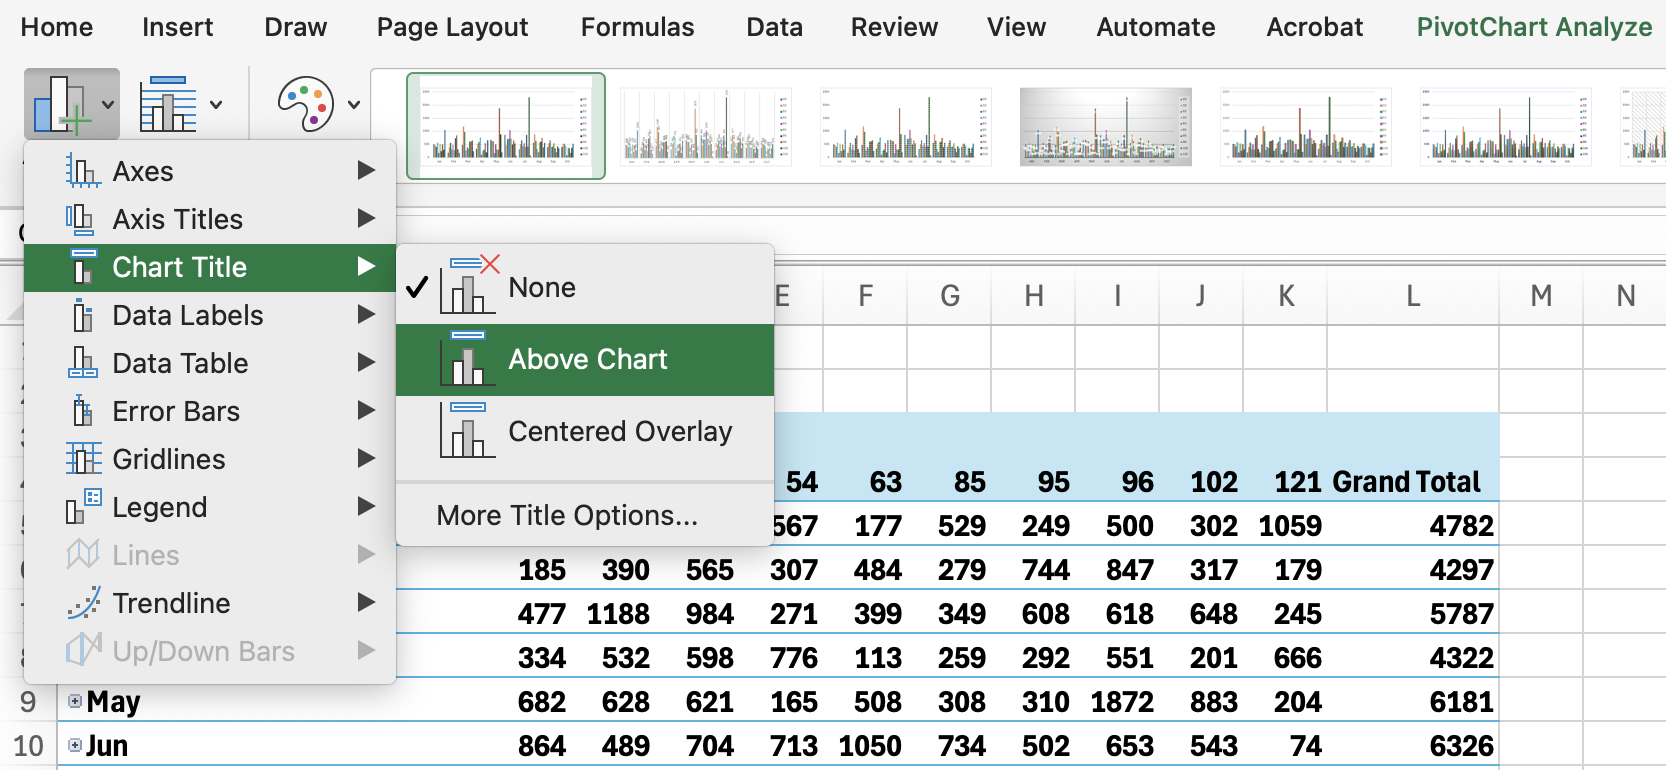Select the Jun grand total 6326
Viewport: 1666px width, 770px height.
click(x=1461, y=746)
